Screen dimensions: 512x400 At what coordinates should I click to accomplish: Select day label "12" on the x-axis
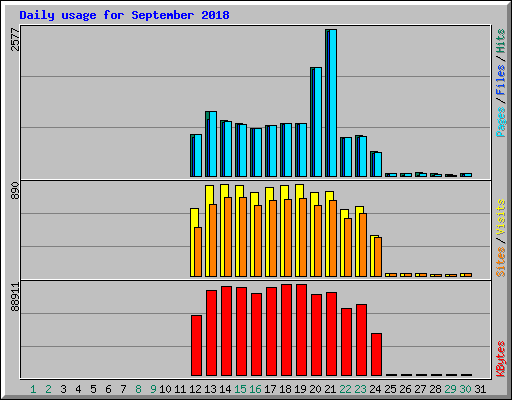pos(195,389)
